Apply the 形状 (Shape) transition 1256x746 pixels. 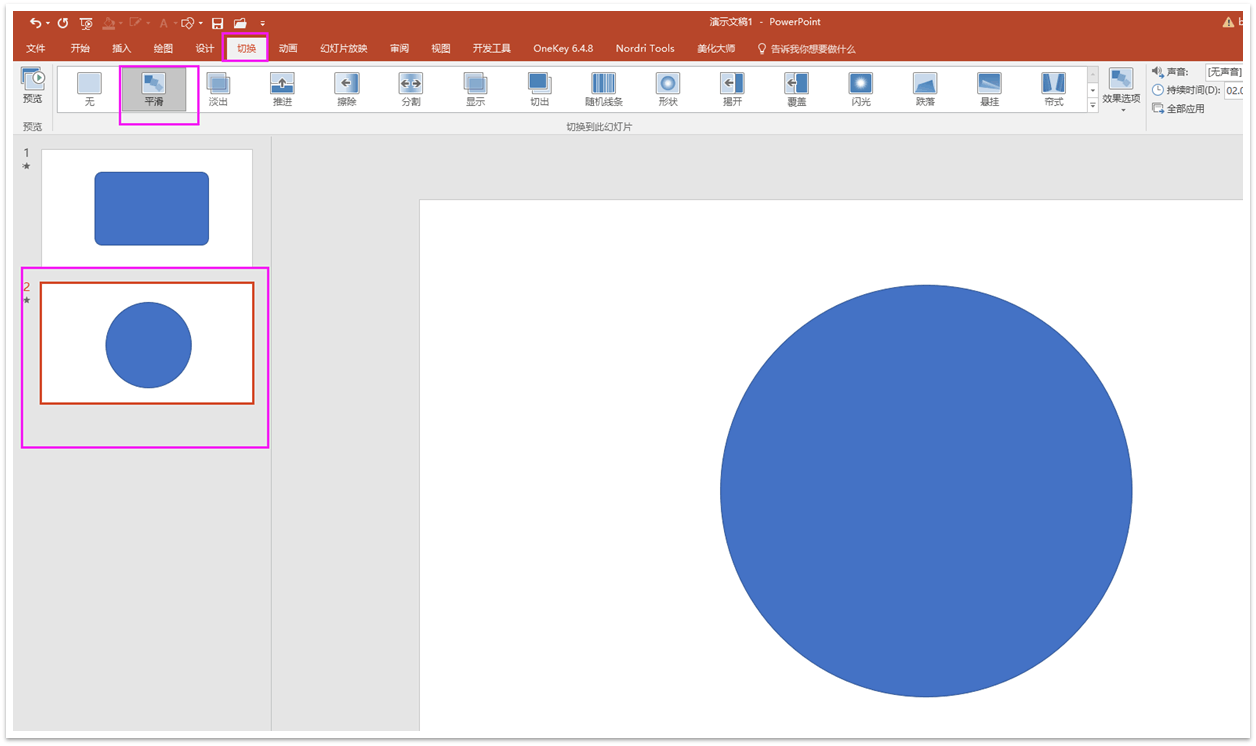pos(667,89)
